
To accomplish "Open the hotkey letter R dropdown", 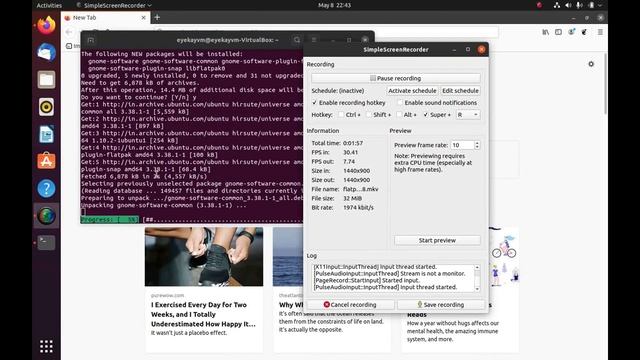I will [467, 115].
